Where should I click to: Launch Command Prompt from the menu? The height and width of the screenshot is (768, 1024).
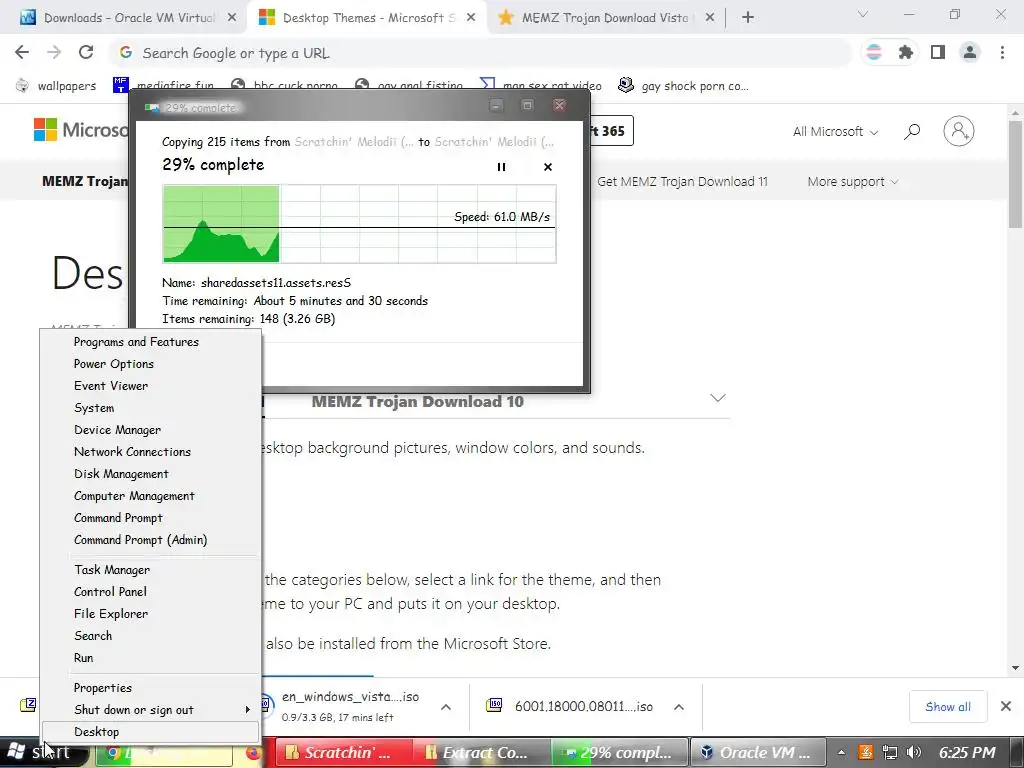coord(150,518)
